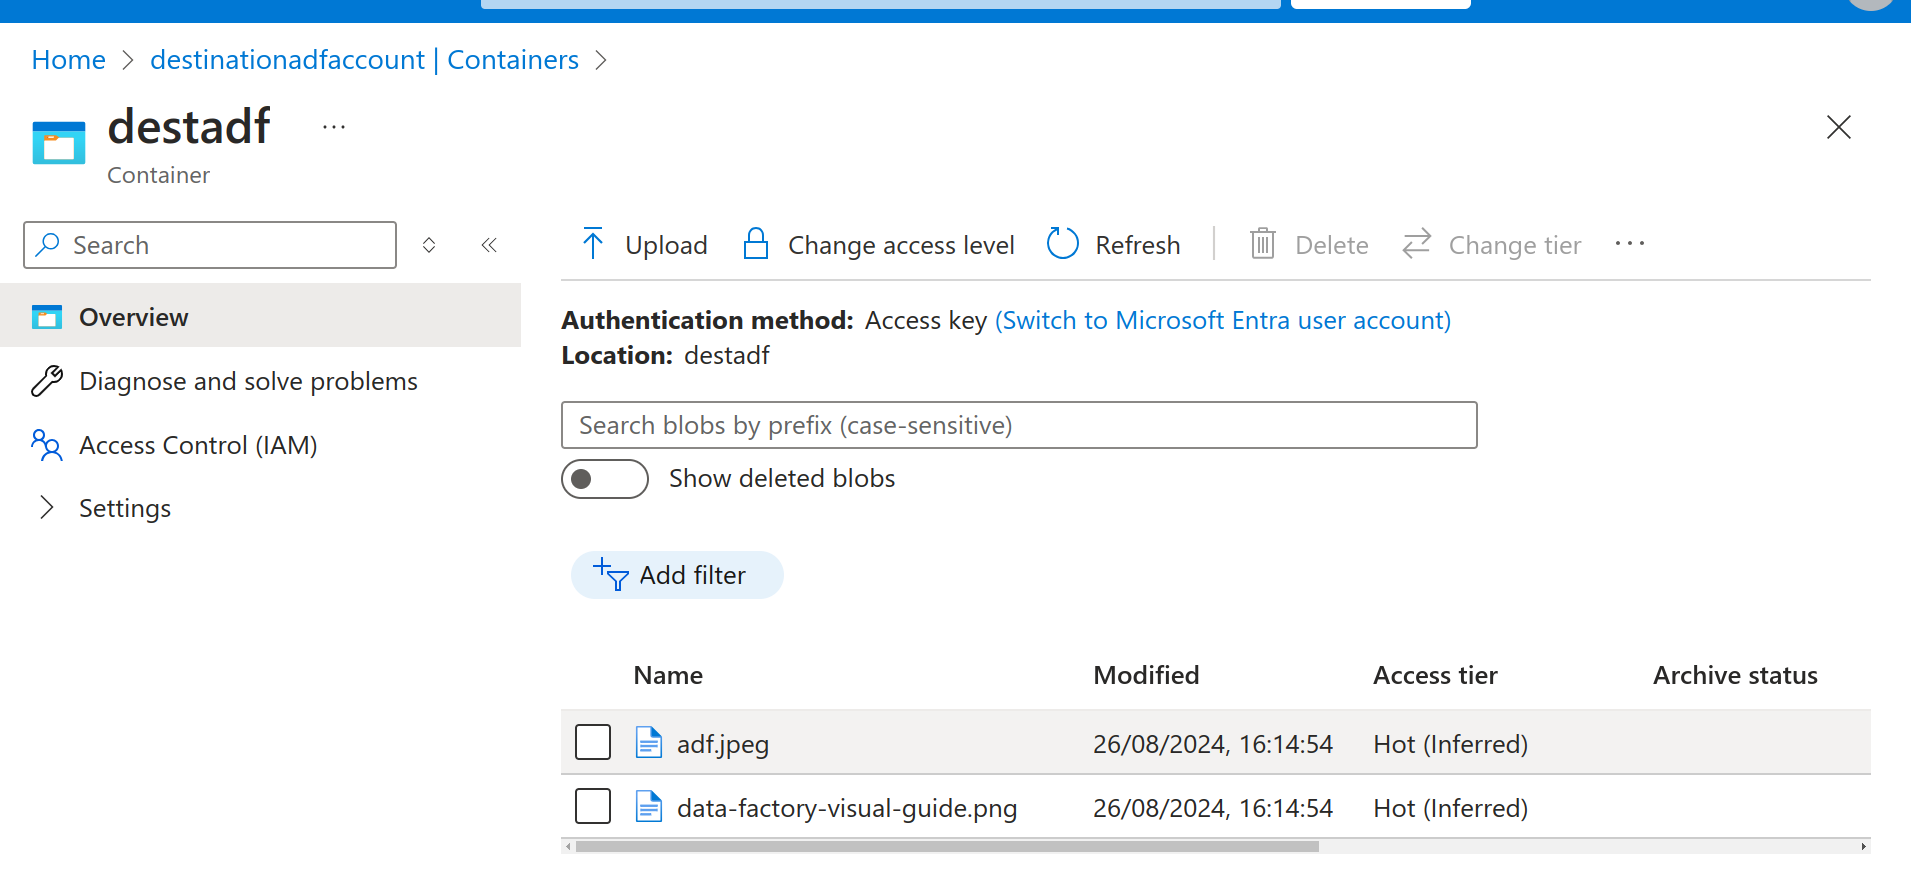The width and height of the screenshot is (1911, 876).
Task: Click the Delete label in toolbar
Action: pos(1332,245)
